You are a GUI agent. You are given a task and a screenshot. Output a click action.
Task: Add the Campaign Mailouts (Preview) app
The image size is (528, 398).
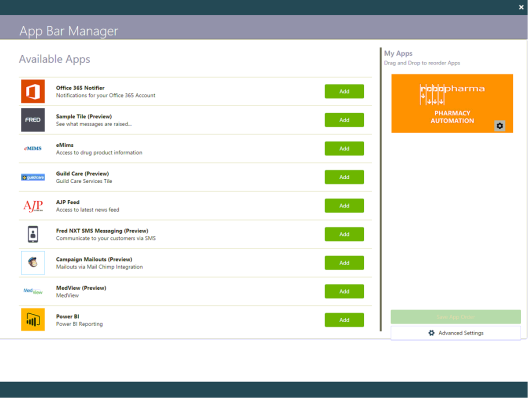pos(344,263)
